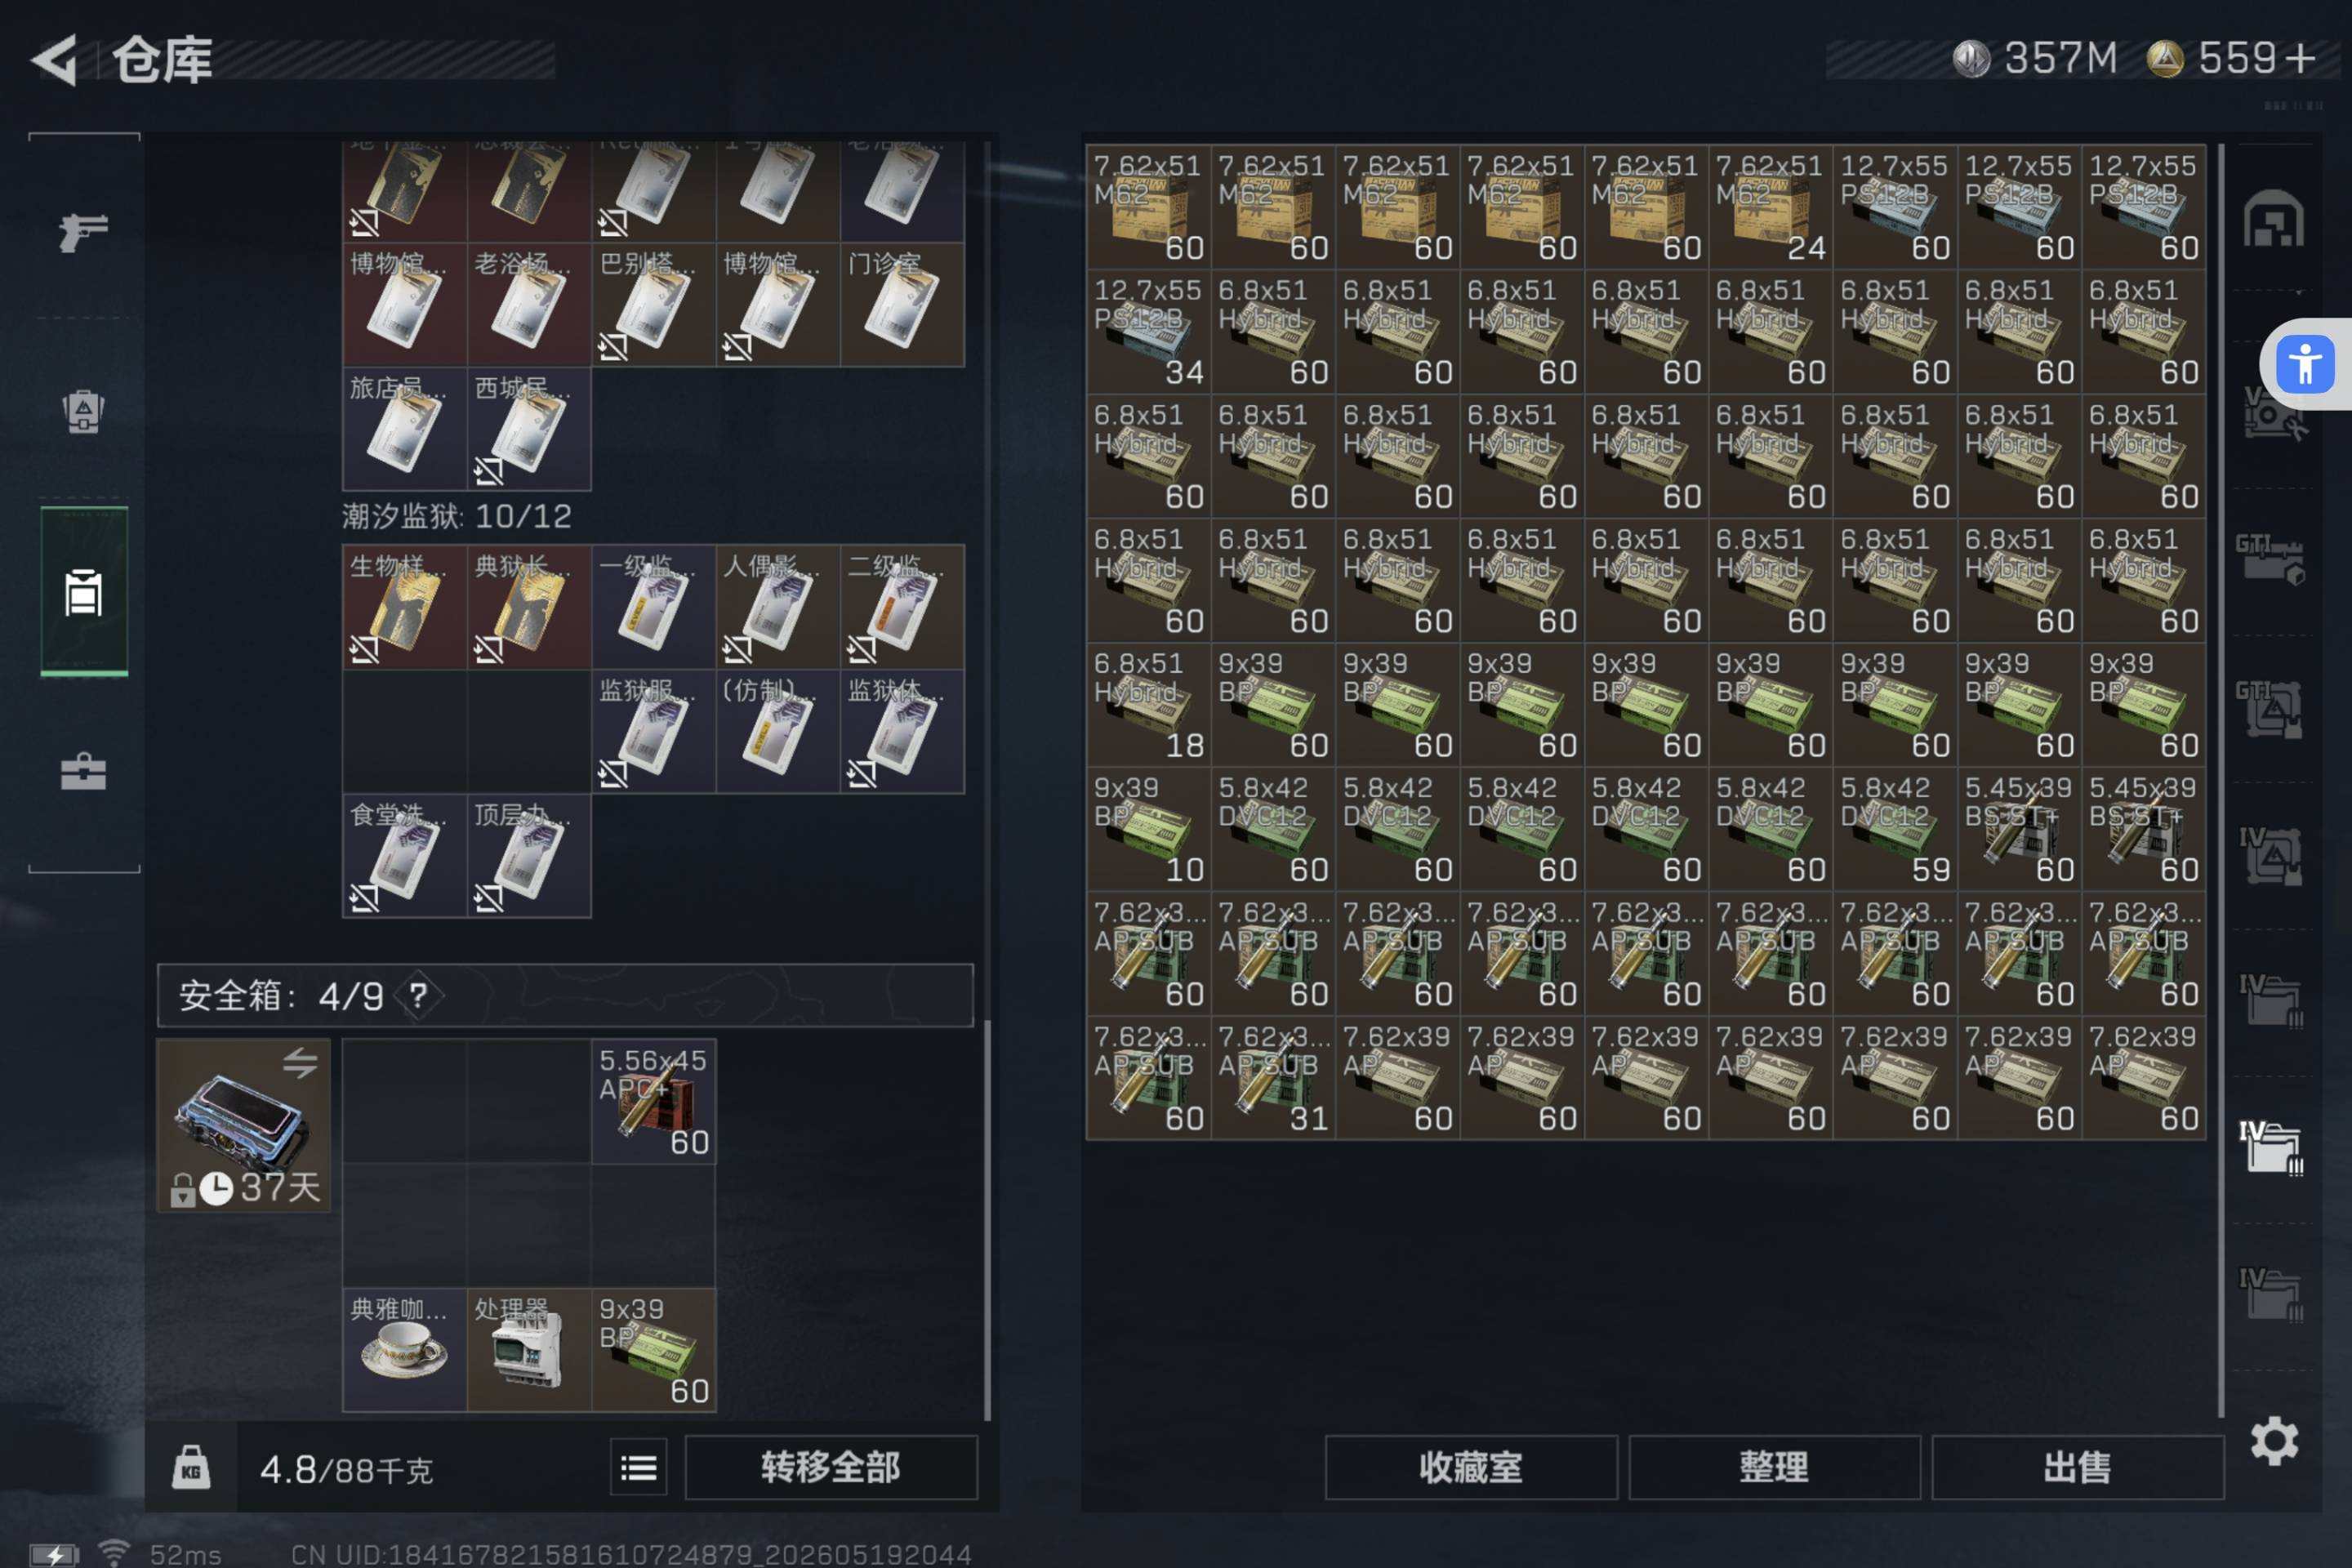Select the 5.56x45 APC+ ammo in safe box

(x=653, y=1101)
